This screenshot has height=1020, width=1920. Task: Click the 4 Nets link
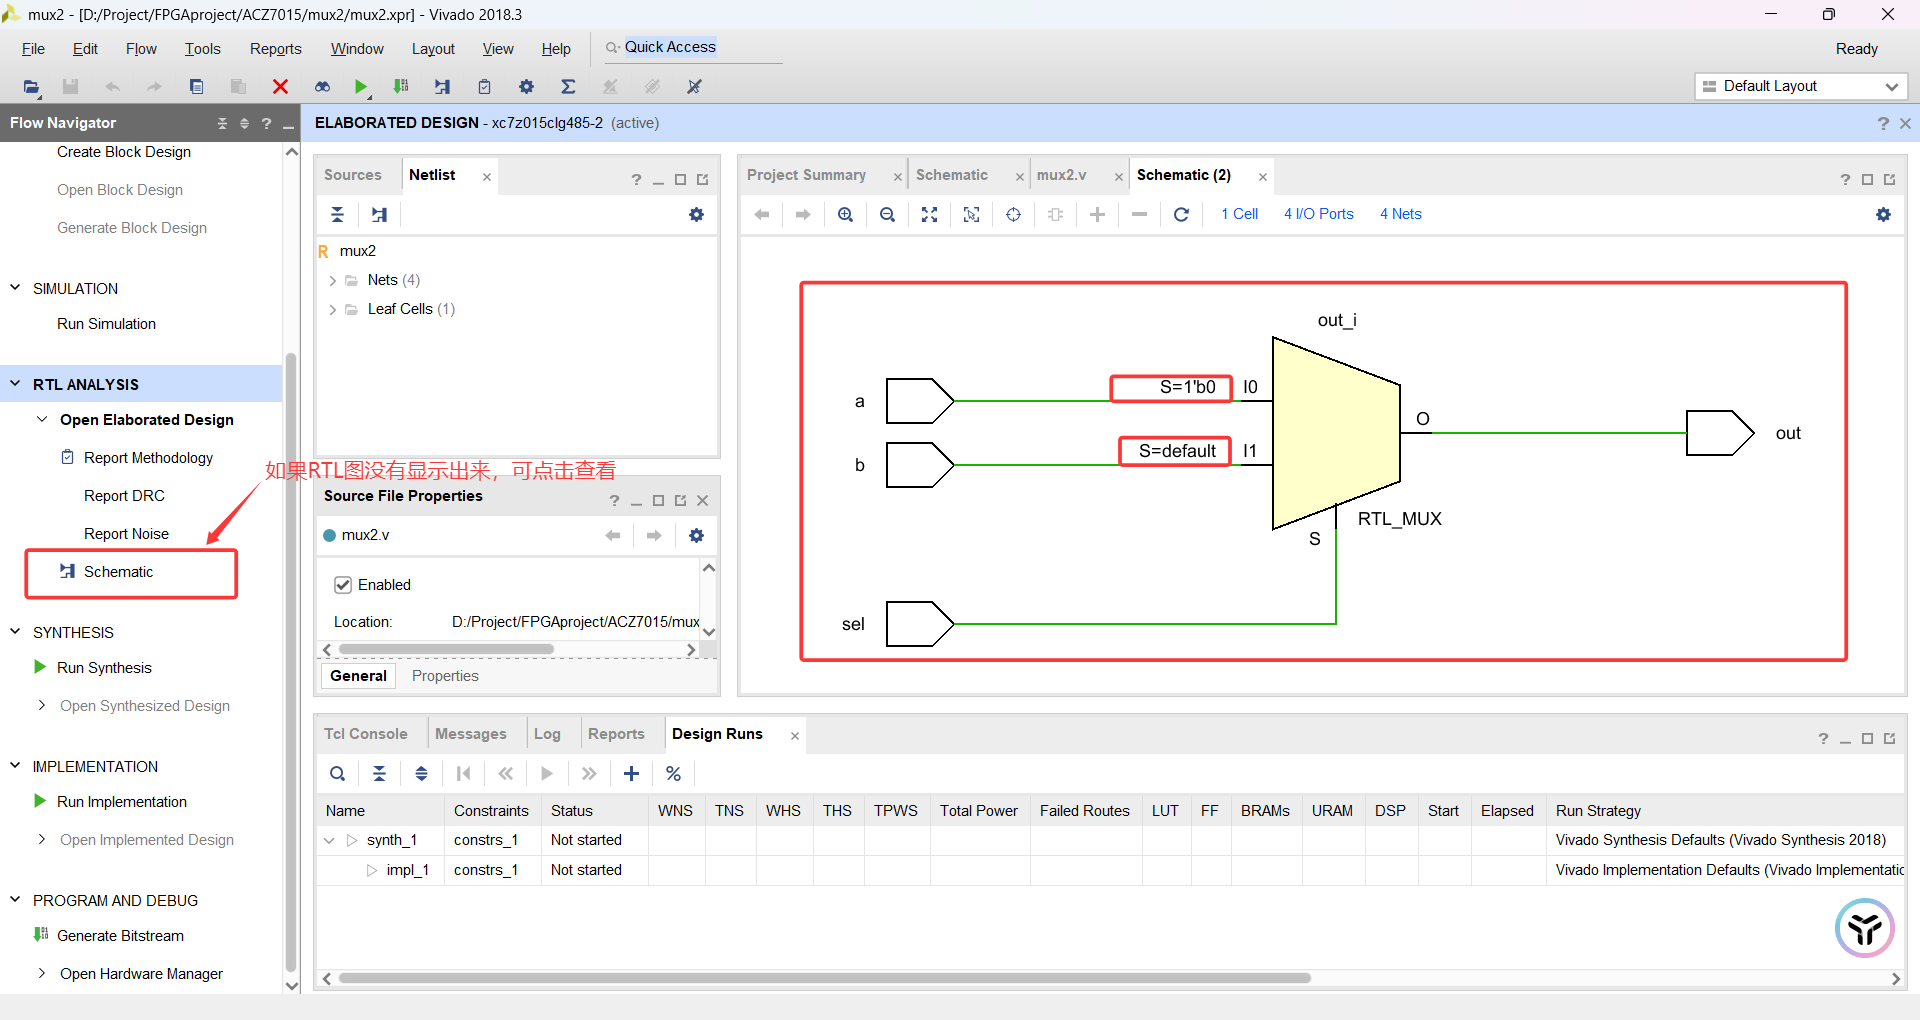coord(1400,214)
